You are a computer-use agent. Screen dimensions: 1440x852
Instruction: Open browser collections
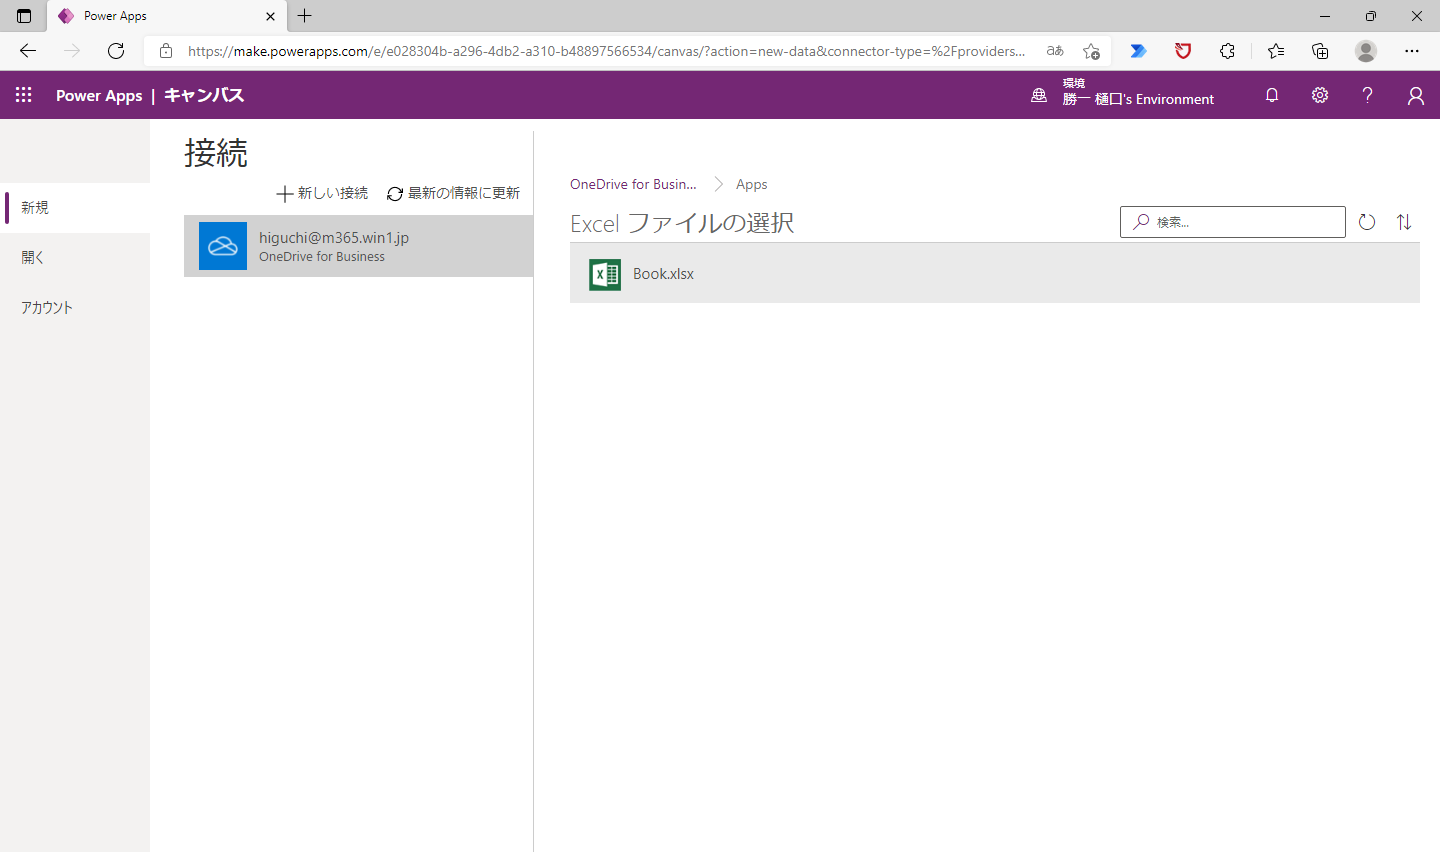(x=1320, y=51)
